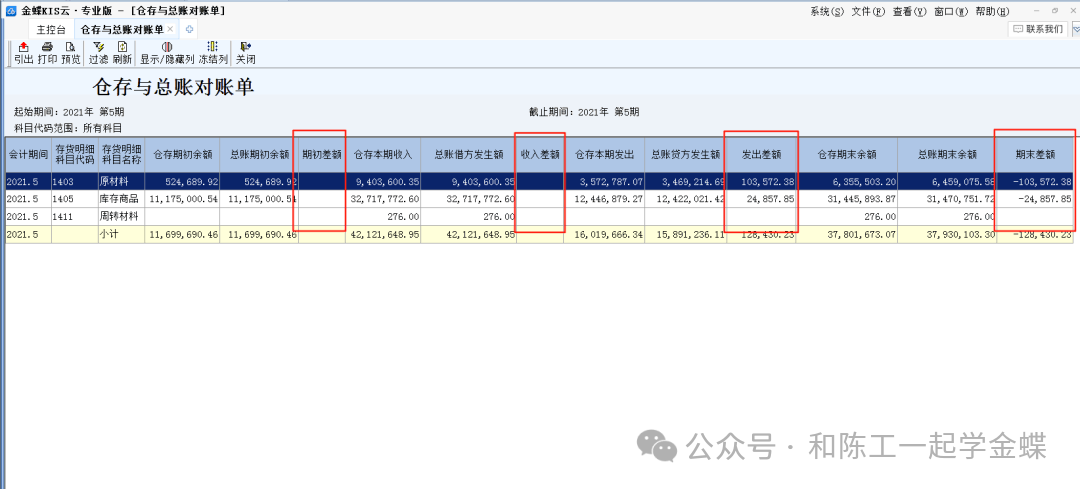Screen dimensions: 1080x489
Task: Open the 文件(F) menu
Action: [867, 11]
